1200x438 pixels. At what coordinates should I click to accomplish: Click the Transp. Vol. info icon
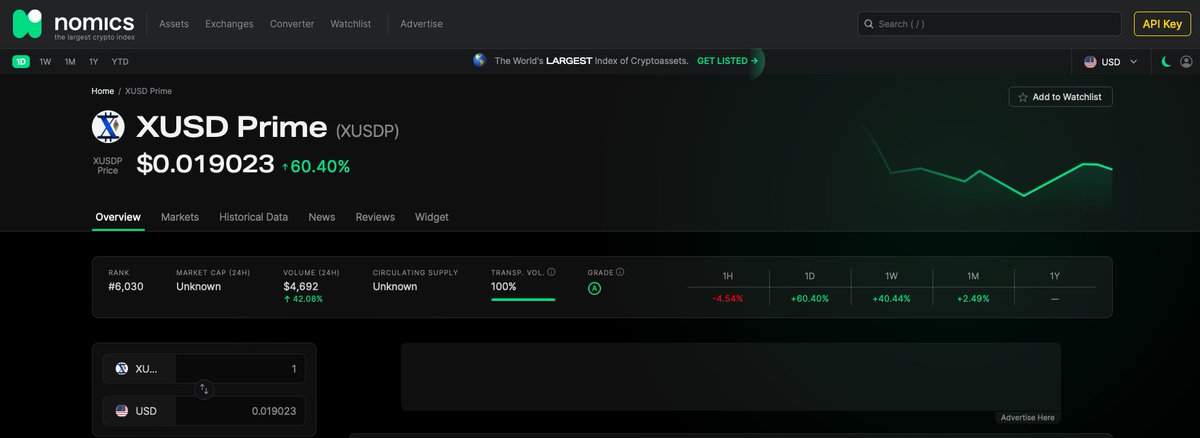[551, 272]
